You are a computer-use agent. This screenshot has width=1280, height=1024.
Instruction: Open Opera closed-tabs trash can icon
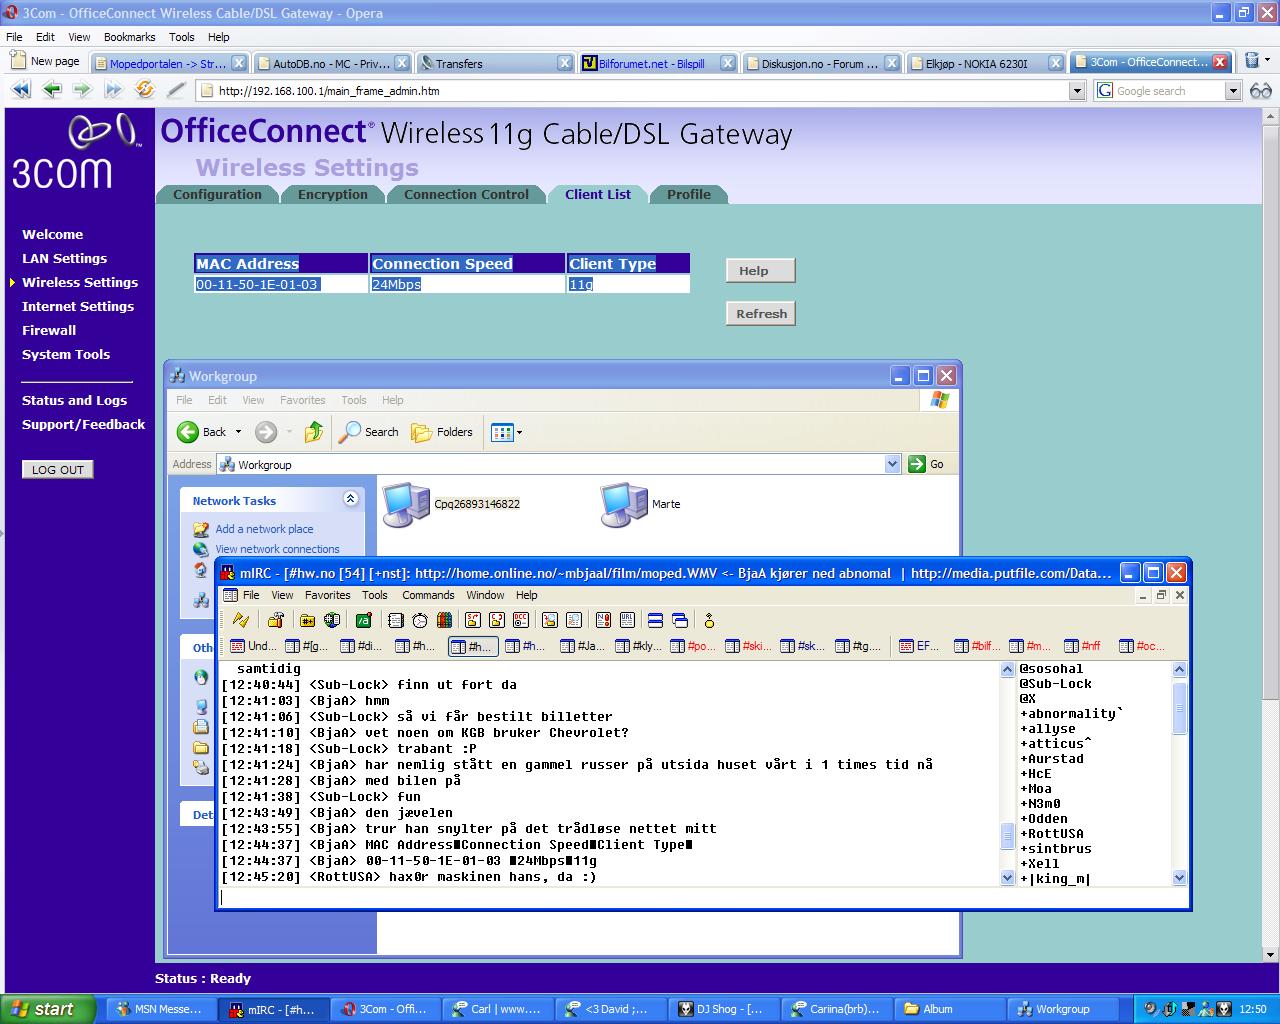tap(1252, 62)
